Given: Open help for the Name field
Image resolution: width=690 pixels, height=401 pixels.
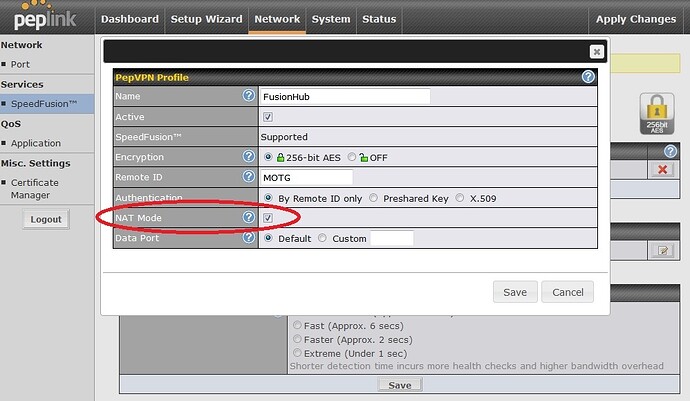Looking at the screenshot, I should point(249,95).
